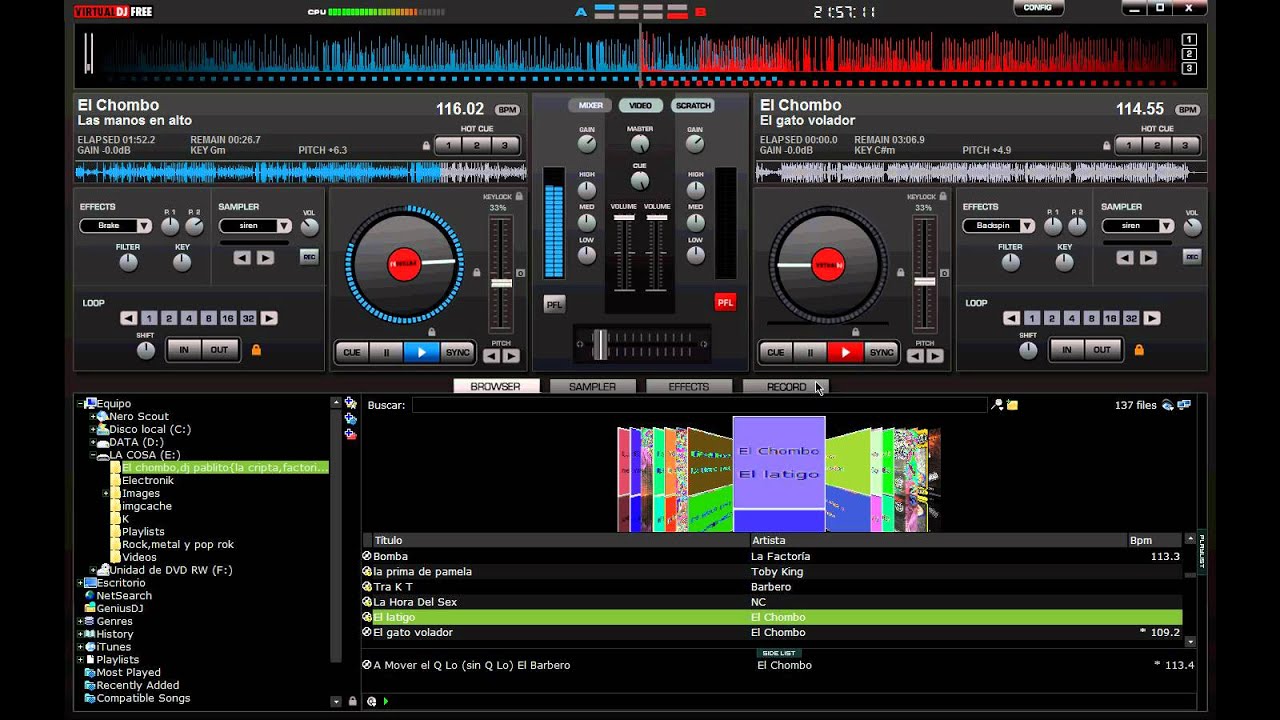Click the orange loop lock icon on right deck
This screenshot has height=720, width=1280.
pyautogui.click(x=1138, y=350)
